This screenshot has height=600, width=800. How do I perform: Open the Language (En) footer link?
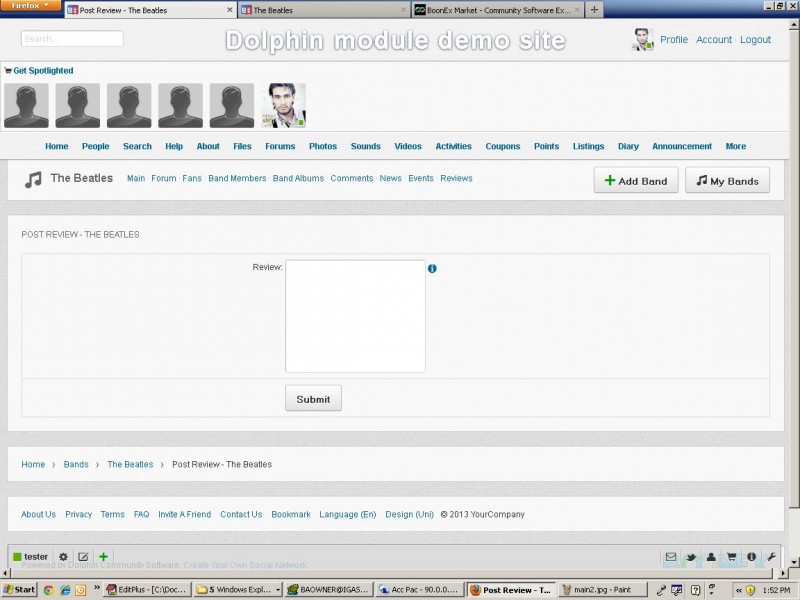347,514
